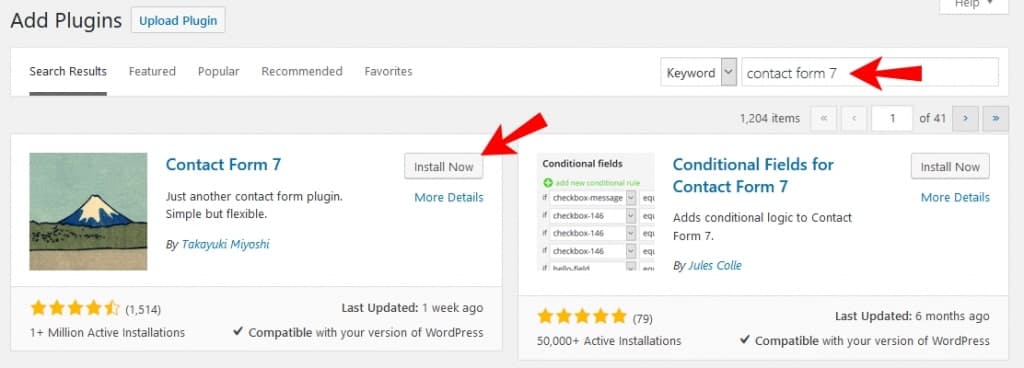The height and width of the screenshot is (368, 1024).
Task: Switch to the Search Results tab
Action: tap(68, 71)
